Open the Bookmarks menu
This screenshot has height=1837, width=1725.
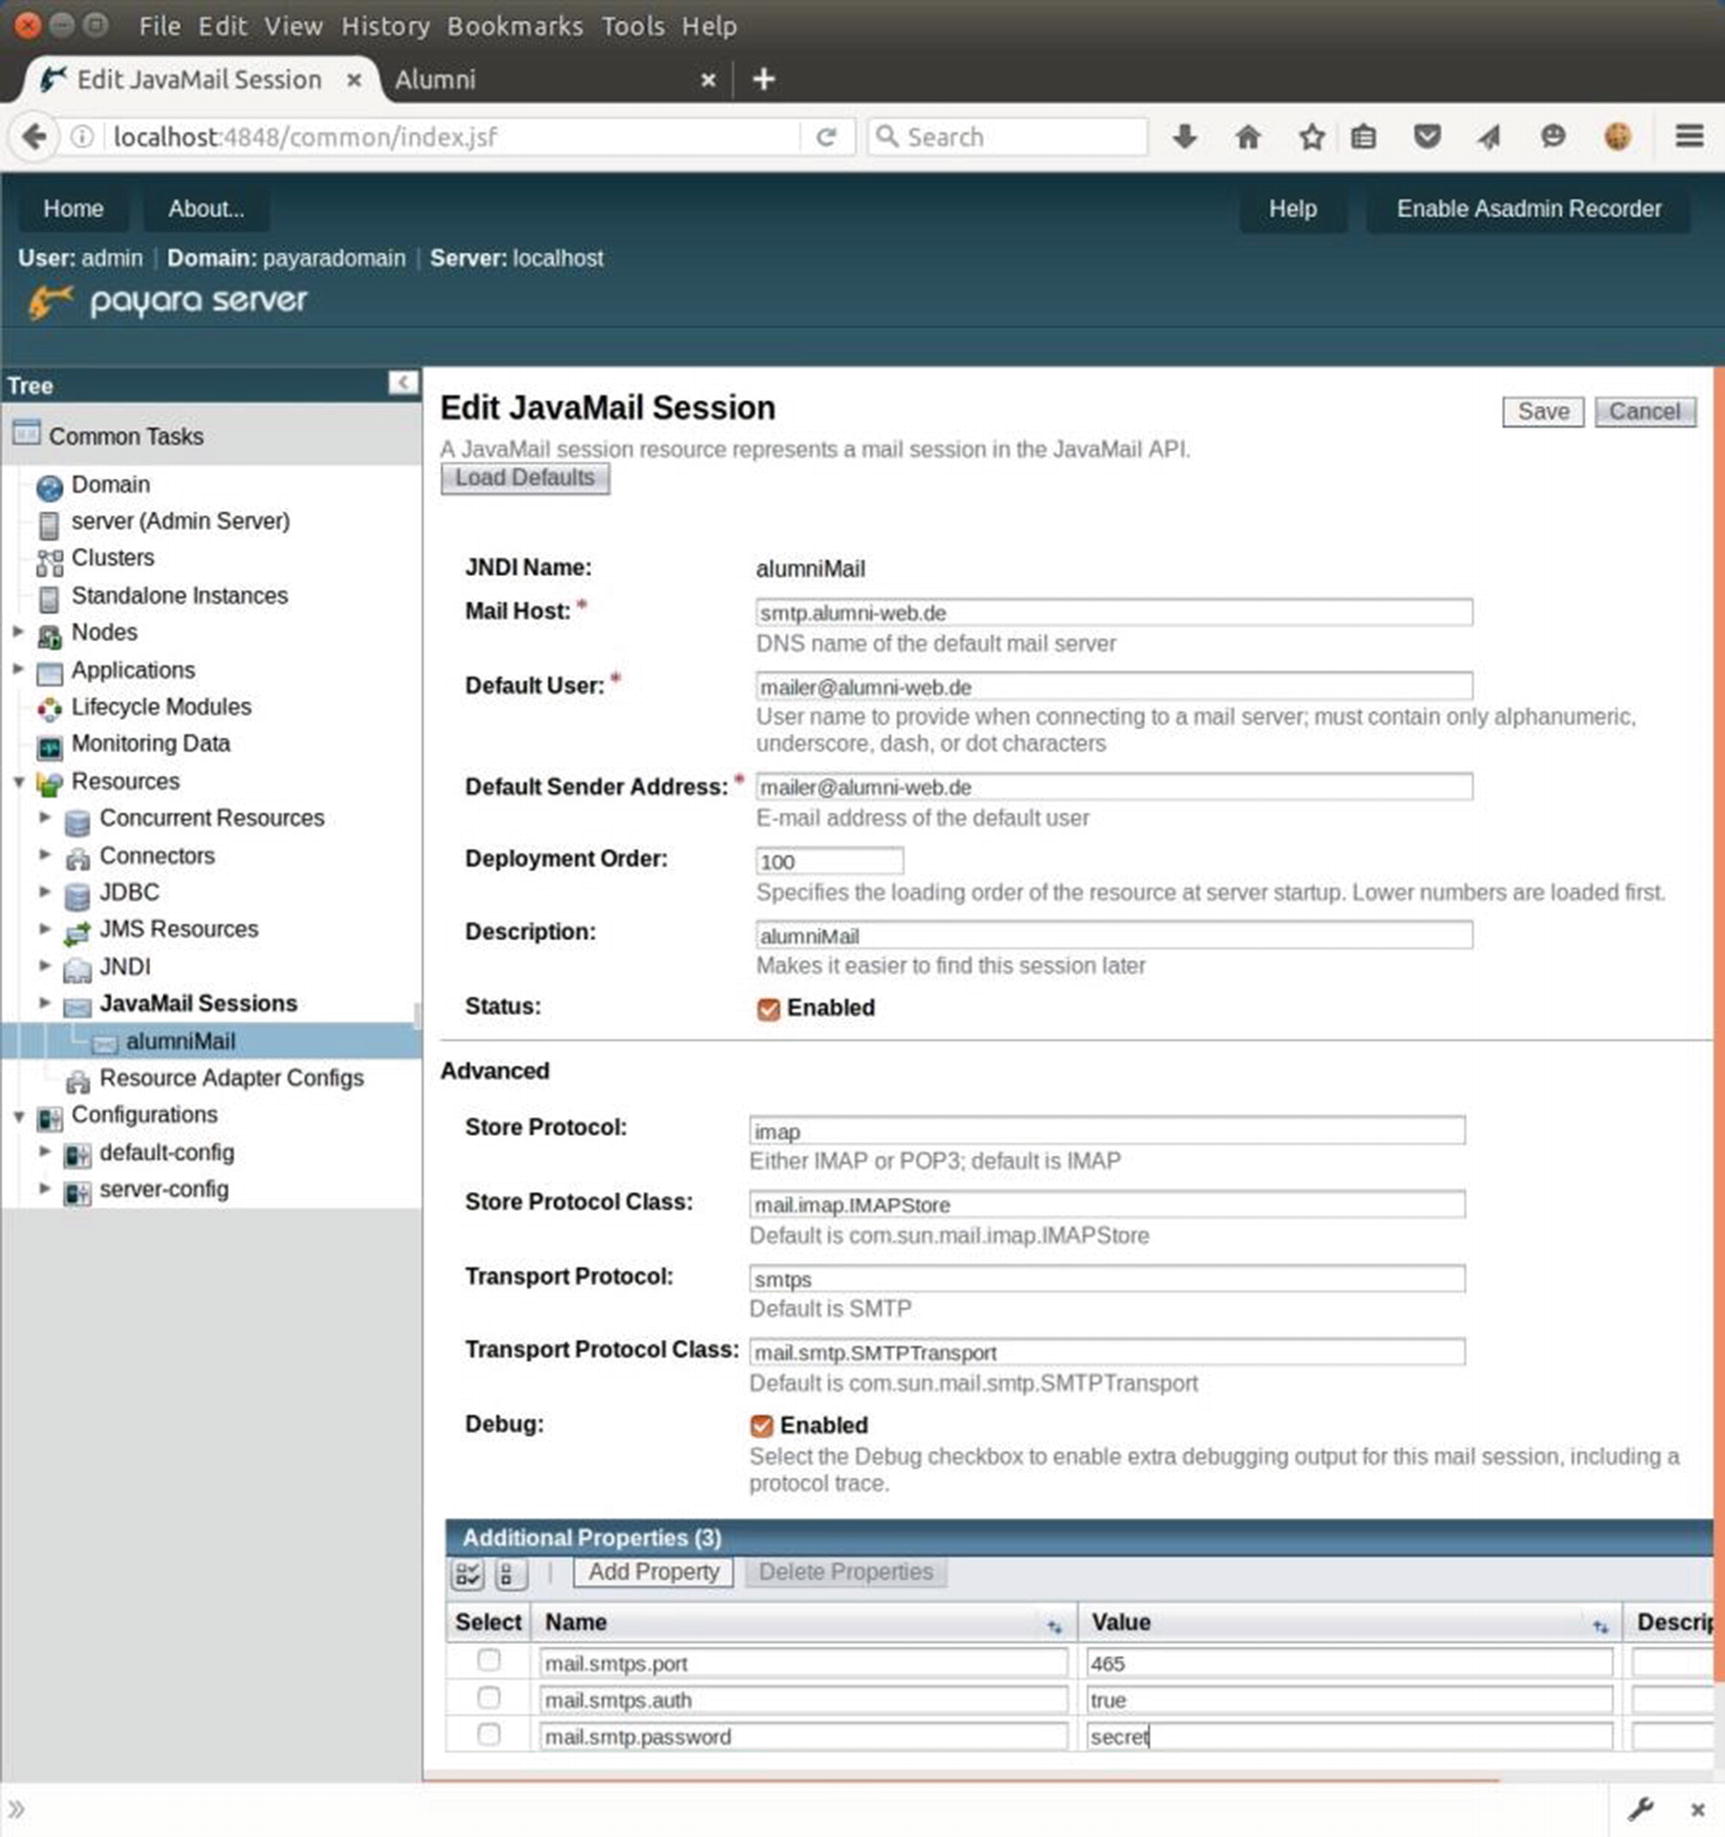coord(515,26)
